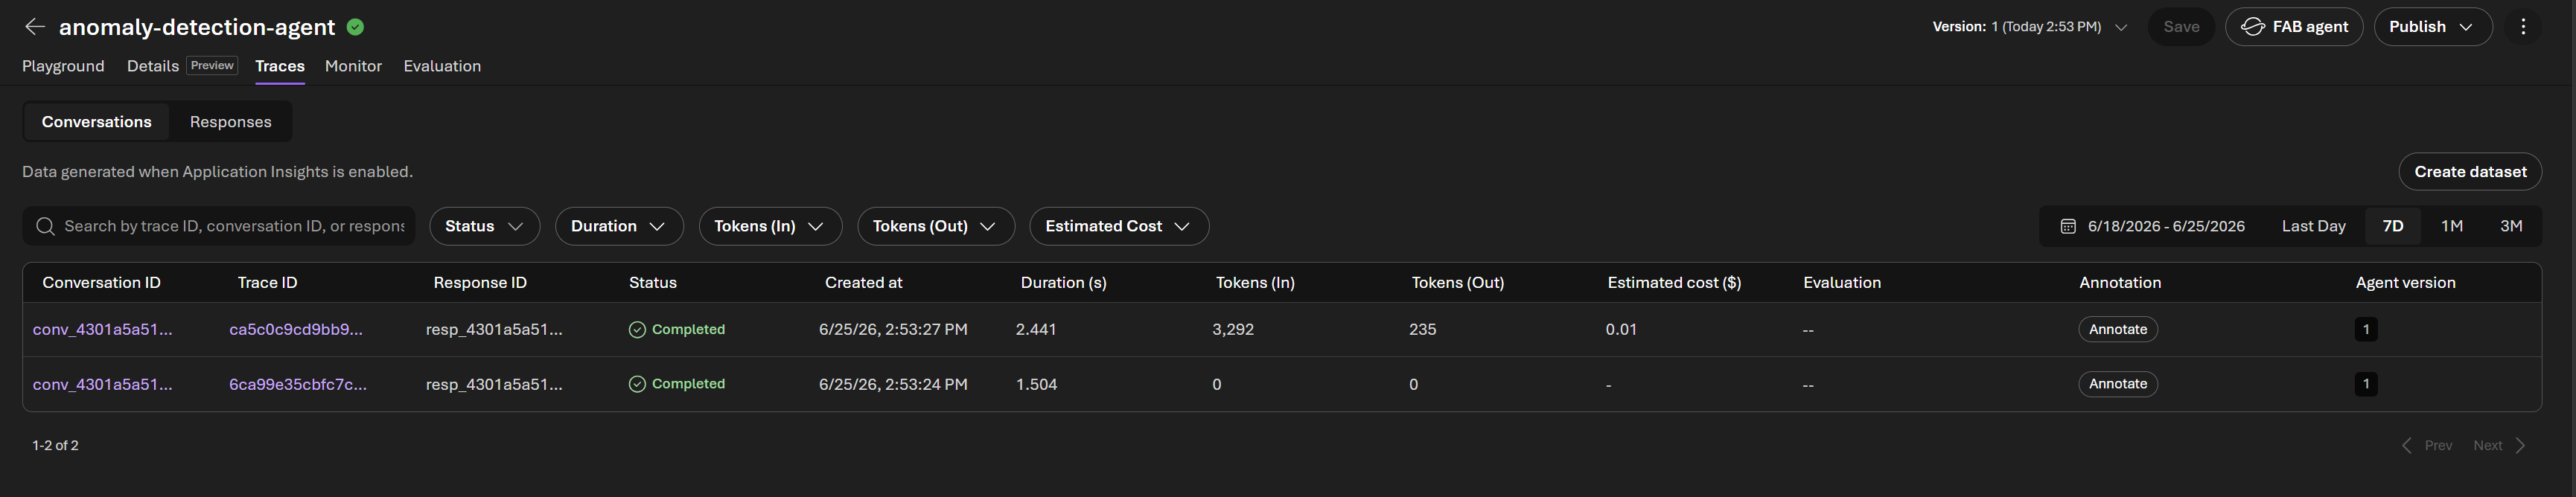The height and width of the screenshot is (497, 2576).
Task: Open conversation link in the 2.441 duration row
Action: (103, 330)
